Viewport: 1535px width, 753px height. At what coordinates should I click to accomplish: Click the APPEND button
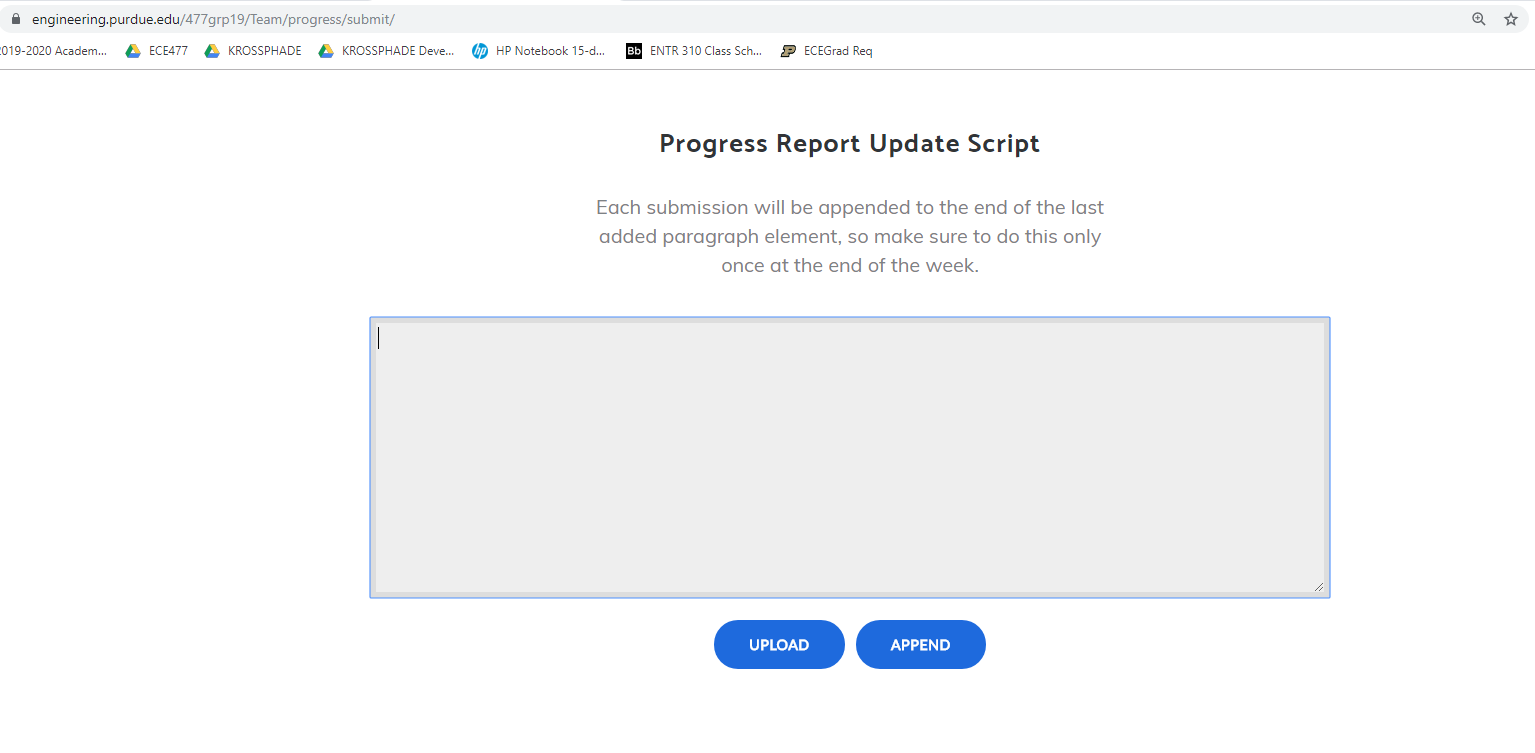(x=921, y=645)
